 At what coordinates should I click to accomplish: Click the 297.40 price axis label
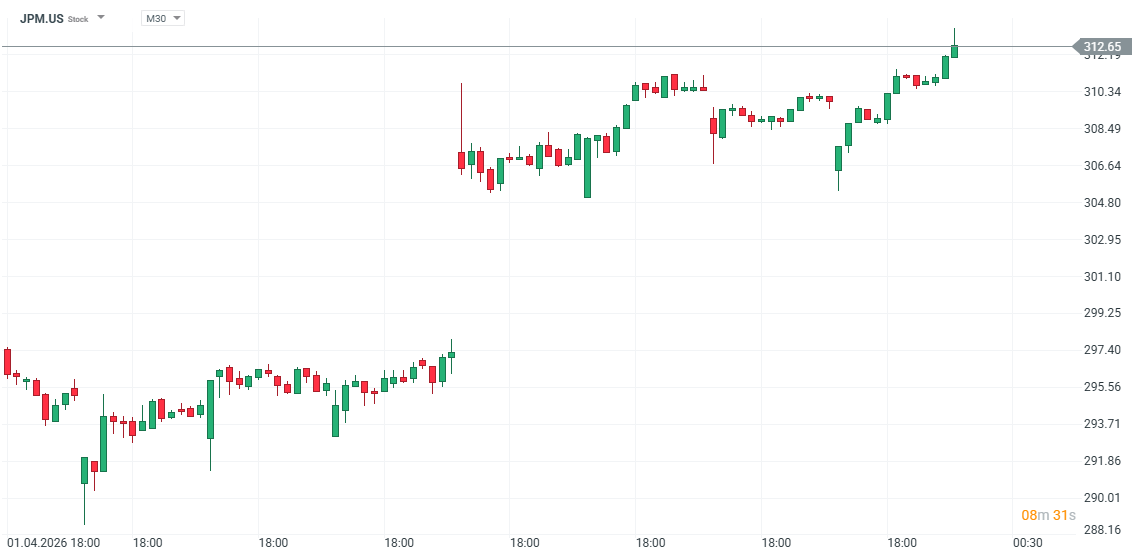tap(1101, 350)
